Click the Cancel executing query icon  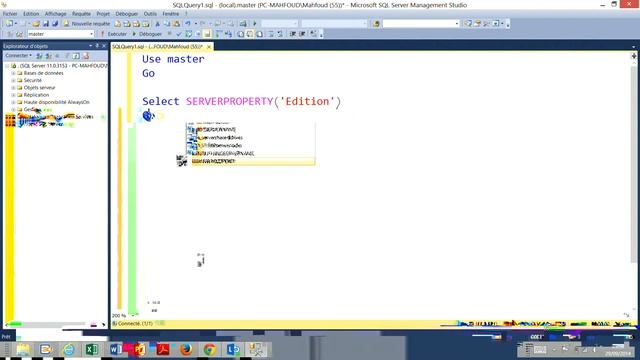coord(169,34)
